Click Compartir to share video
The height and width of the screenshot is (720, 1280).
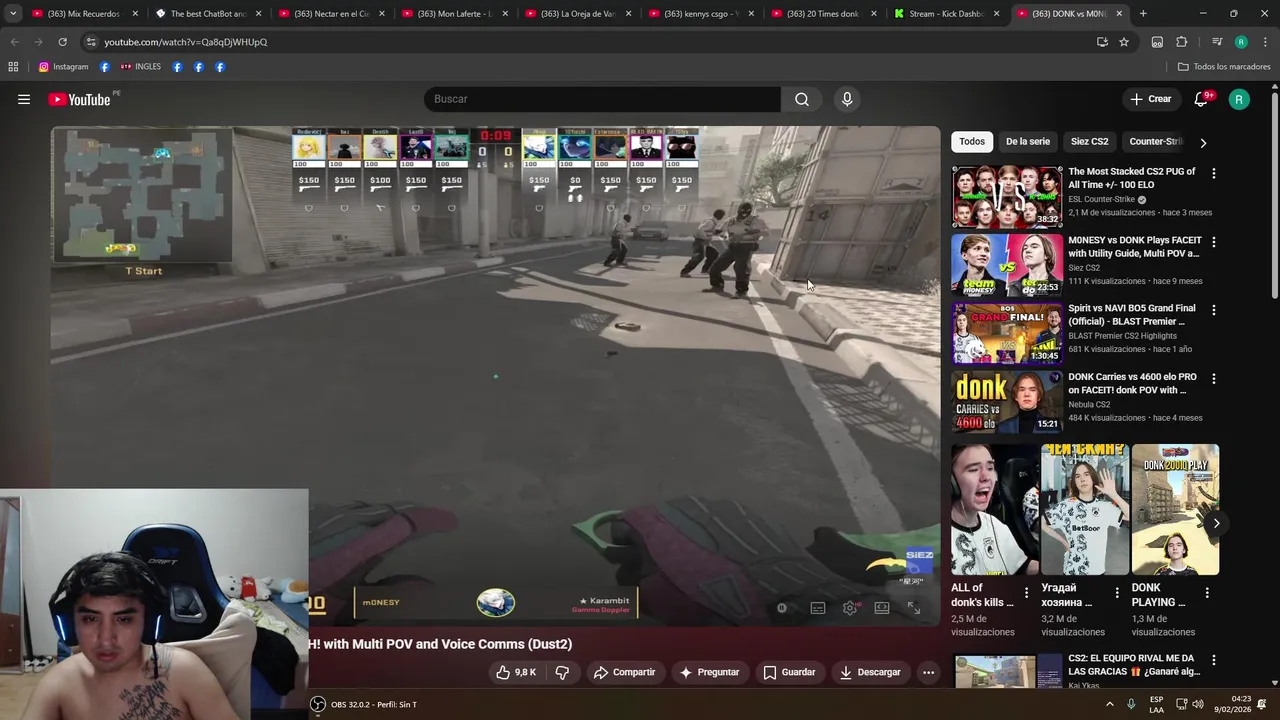coord(624,672)
